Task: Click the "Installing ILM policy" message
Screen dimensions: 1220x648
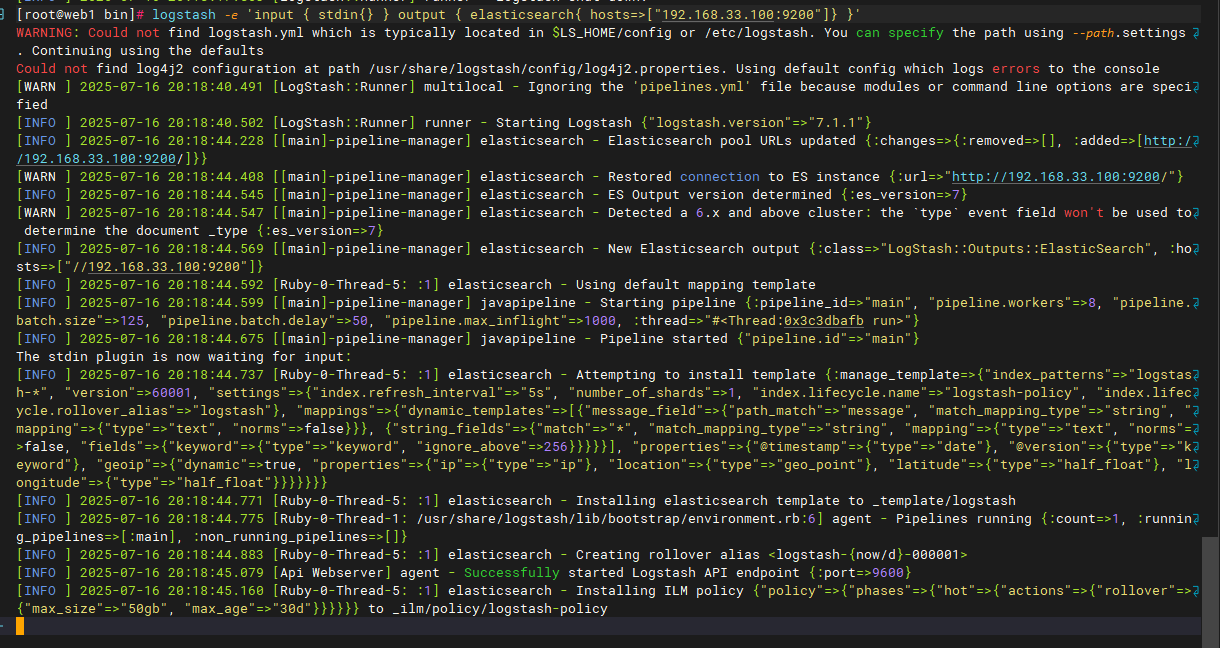Action: tap(660, 591)
